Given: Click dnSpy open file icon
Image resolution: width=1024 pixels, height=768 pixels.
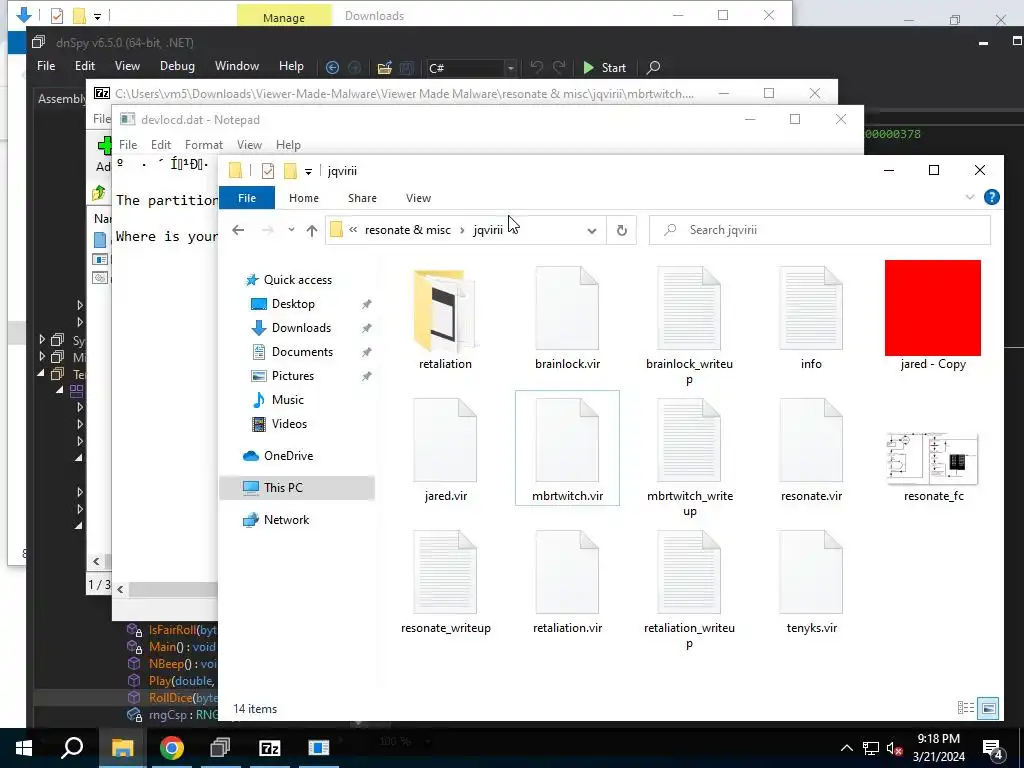Looking at the screenshot, I should (x=385, y=67).
